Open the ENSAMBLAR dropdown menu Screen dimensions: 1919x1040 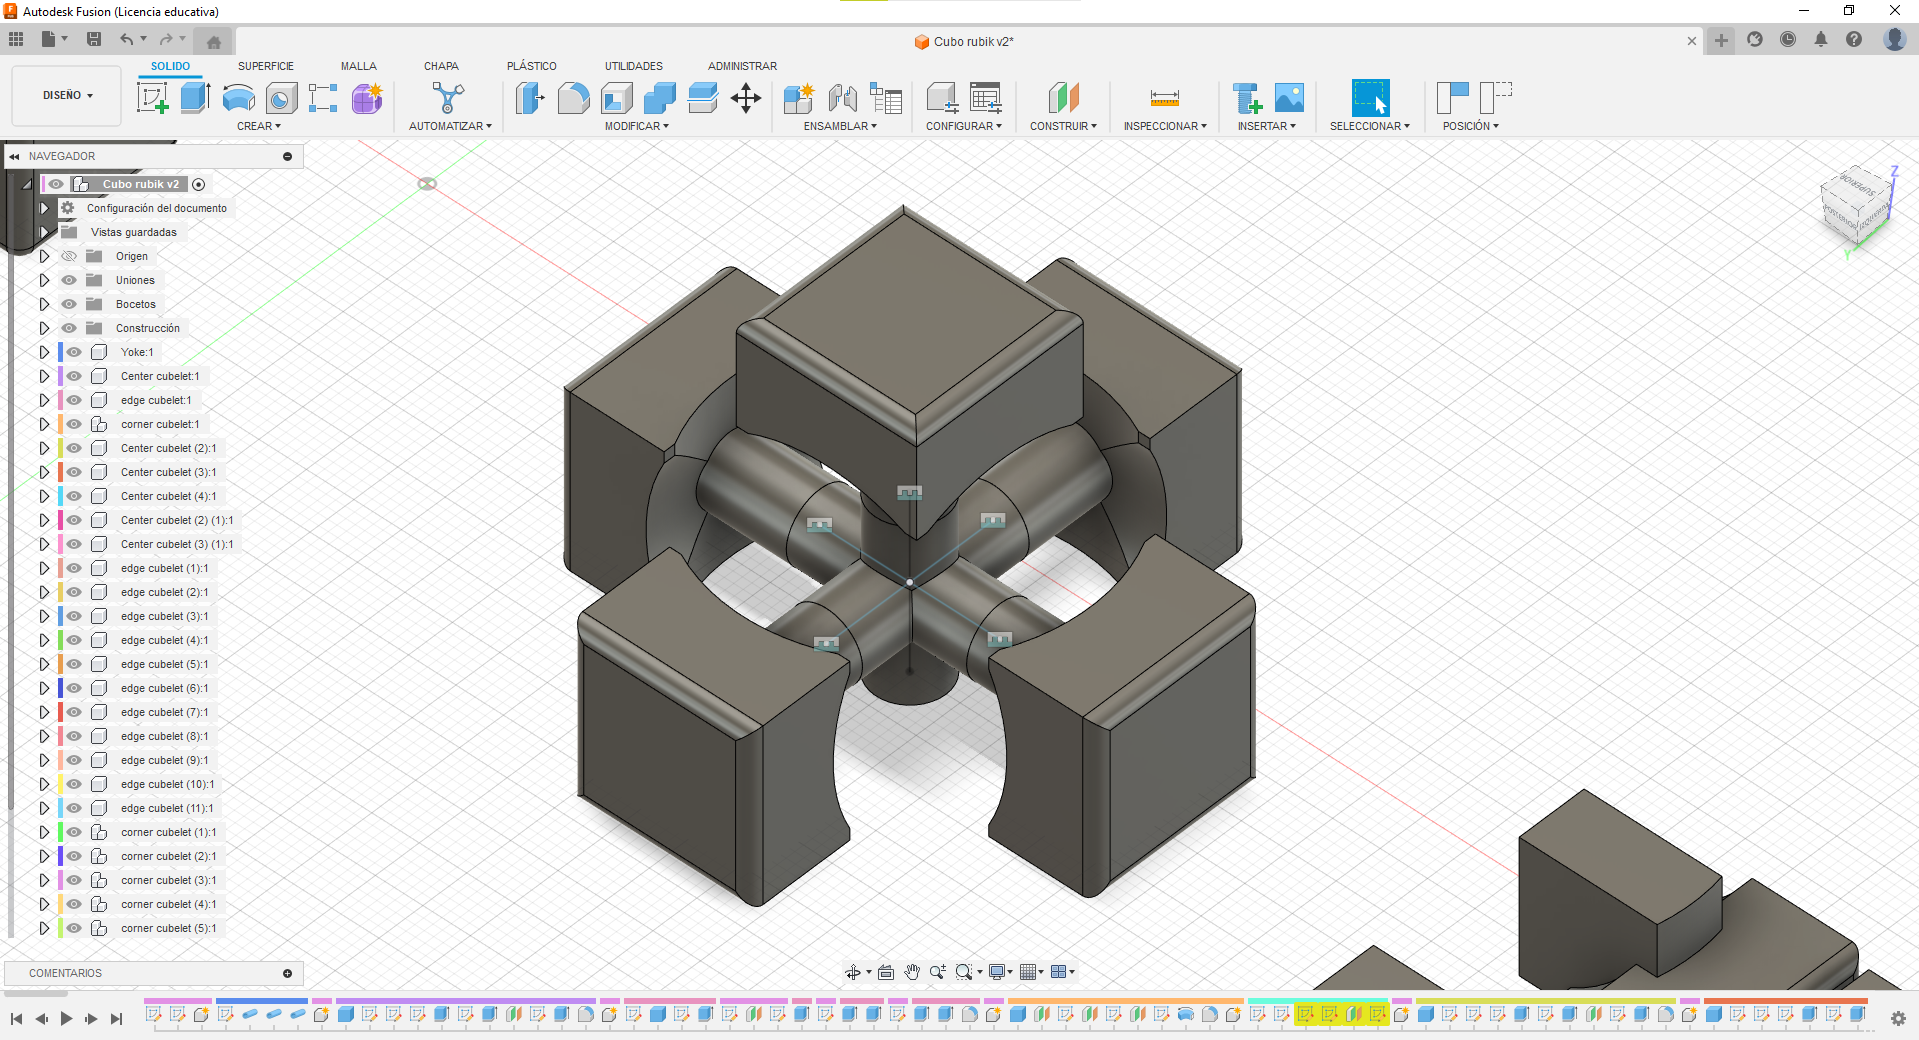tap(840, 126)
